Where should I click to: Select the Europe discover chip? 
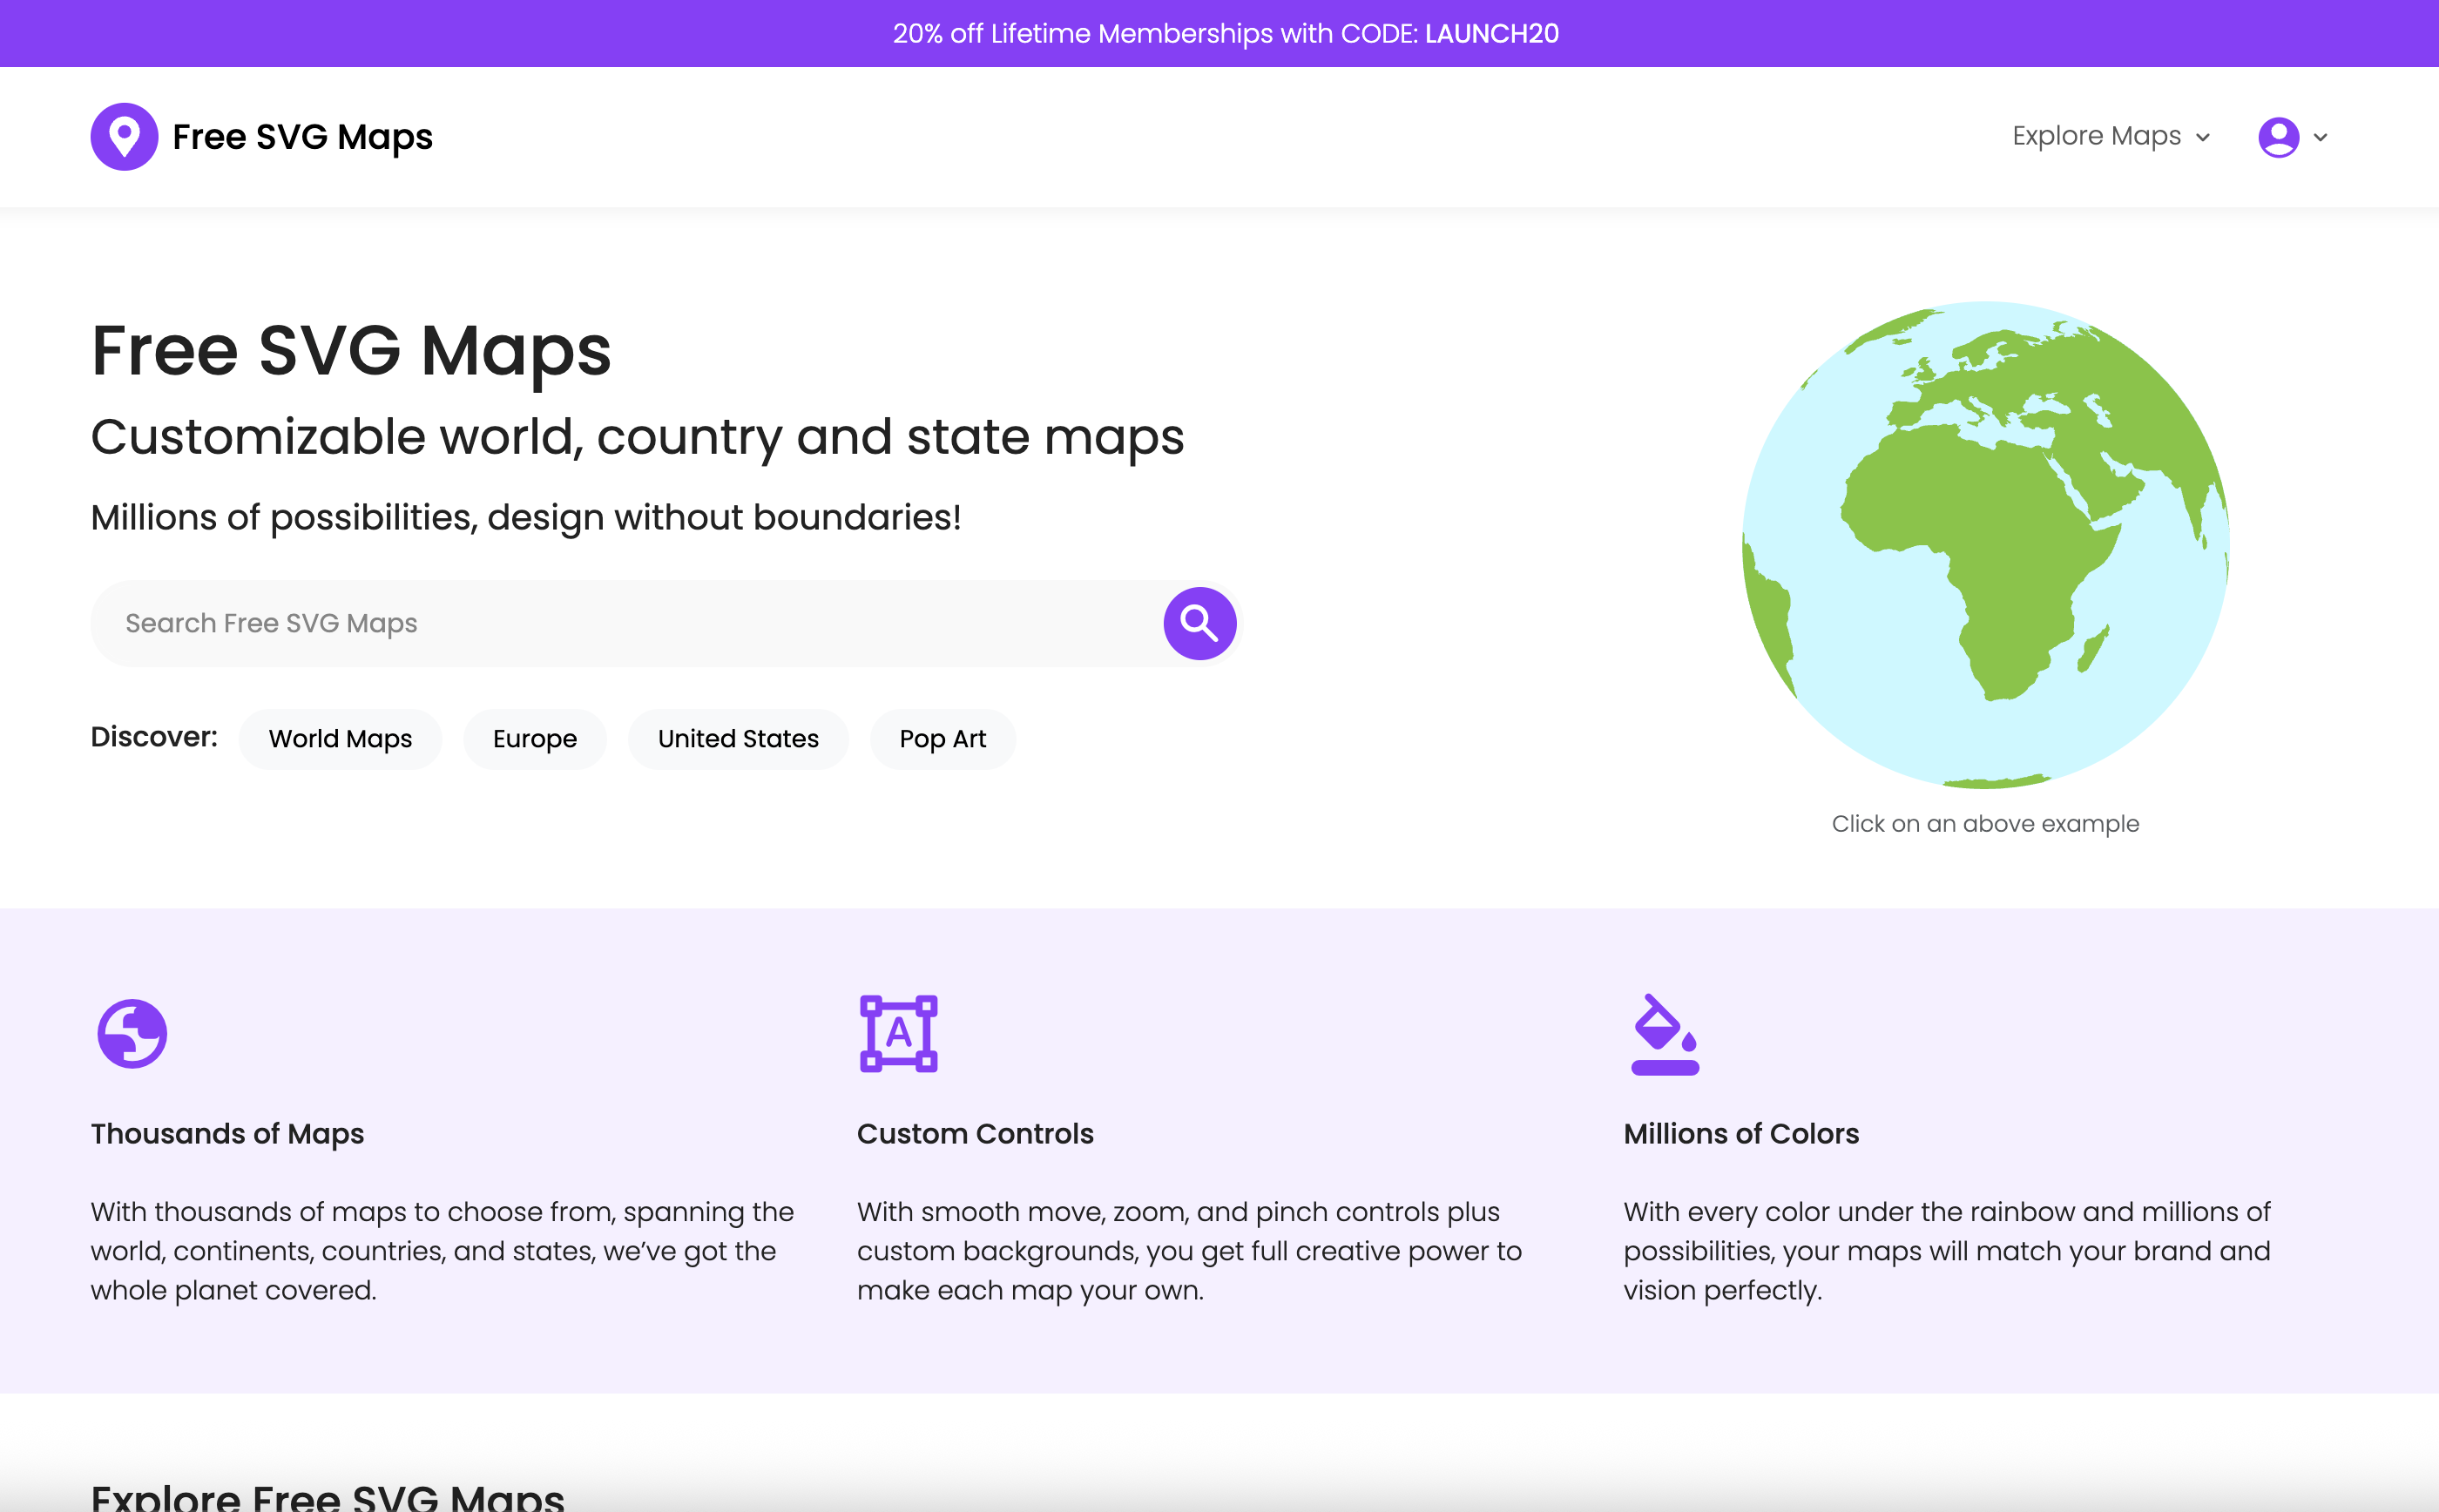click(534, 739)
